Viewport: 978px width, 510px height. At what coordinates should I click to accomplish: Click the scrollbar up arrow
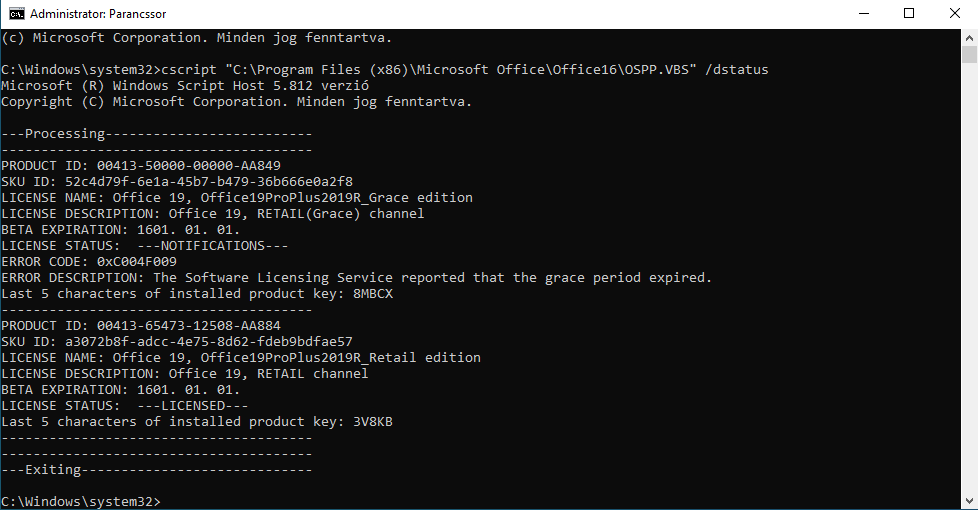969,37
